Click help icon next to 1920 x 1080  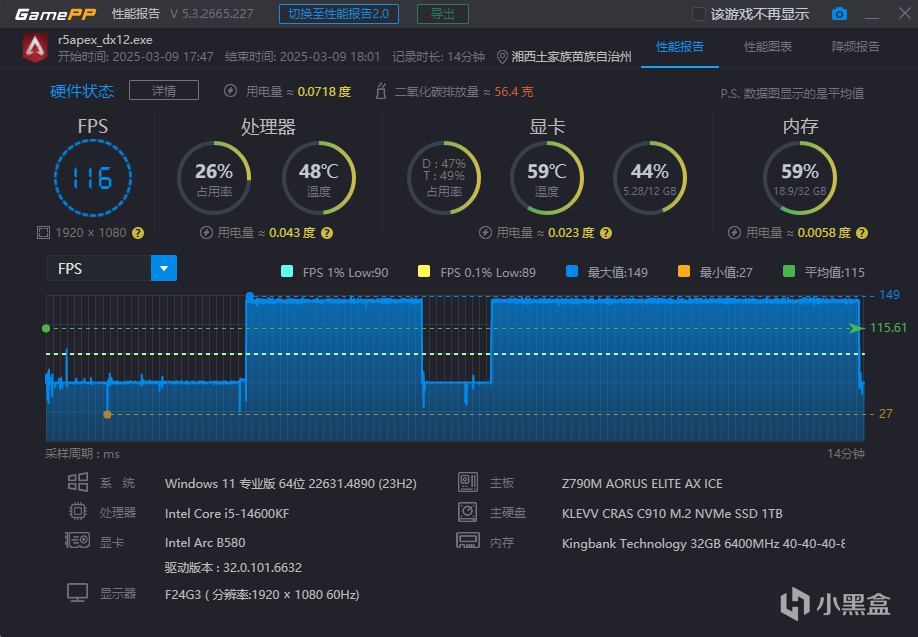tap(138, 233)
